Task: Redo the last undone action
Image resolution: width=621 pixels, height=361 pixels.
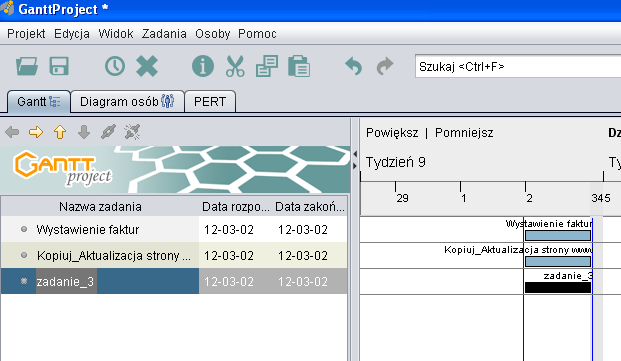Action: coord(385,66)
